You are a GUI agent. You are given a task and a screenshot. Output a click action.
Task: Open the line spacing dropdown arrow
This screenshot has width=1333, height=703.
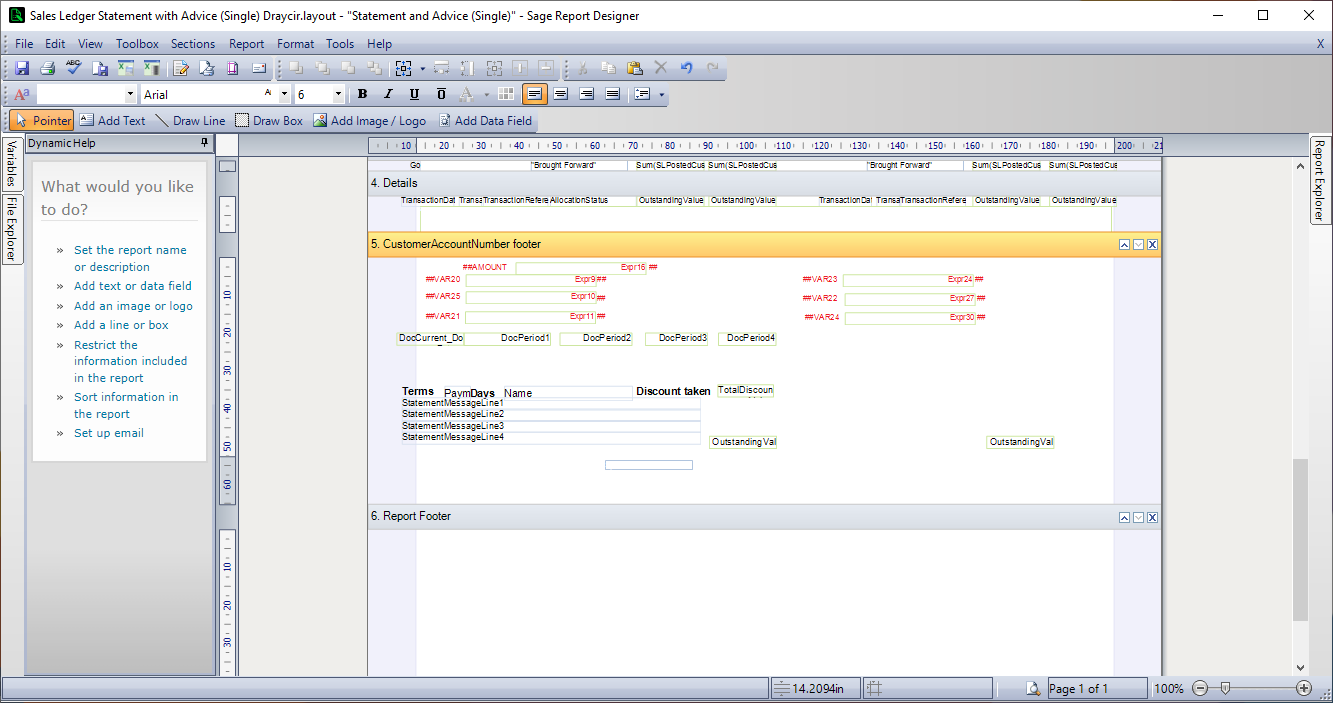662,94
